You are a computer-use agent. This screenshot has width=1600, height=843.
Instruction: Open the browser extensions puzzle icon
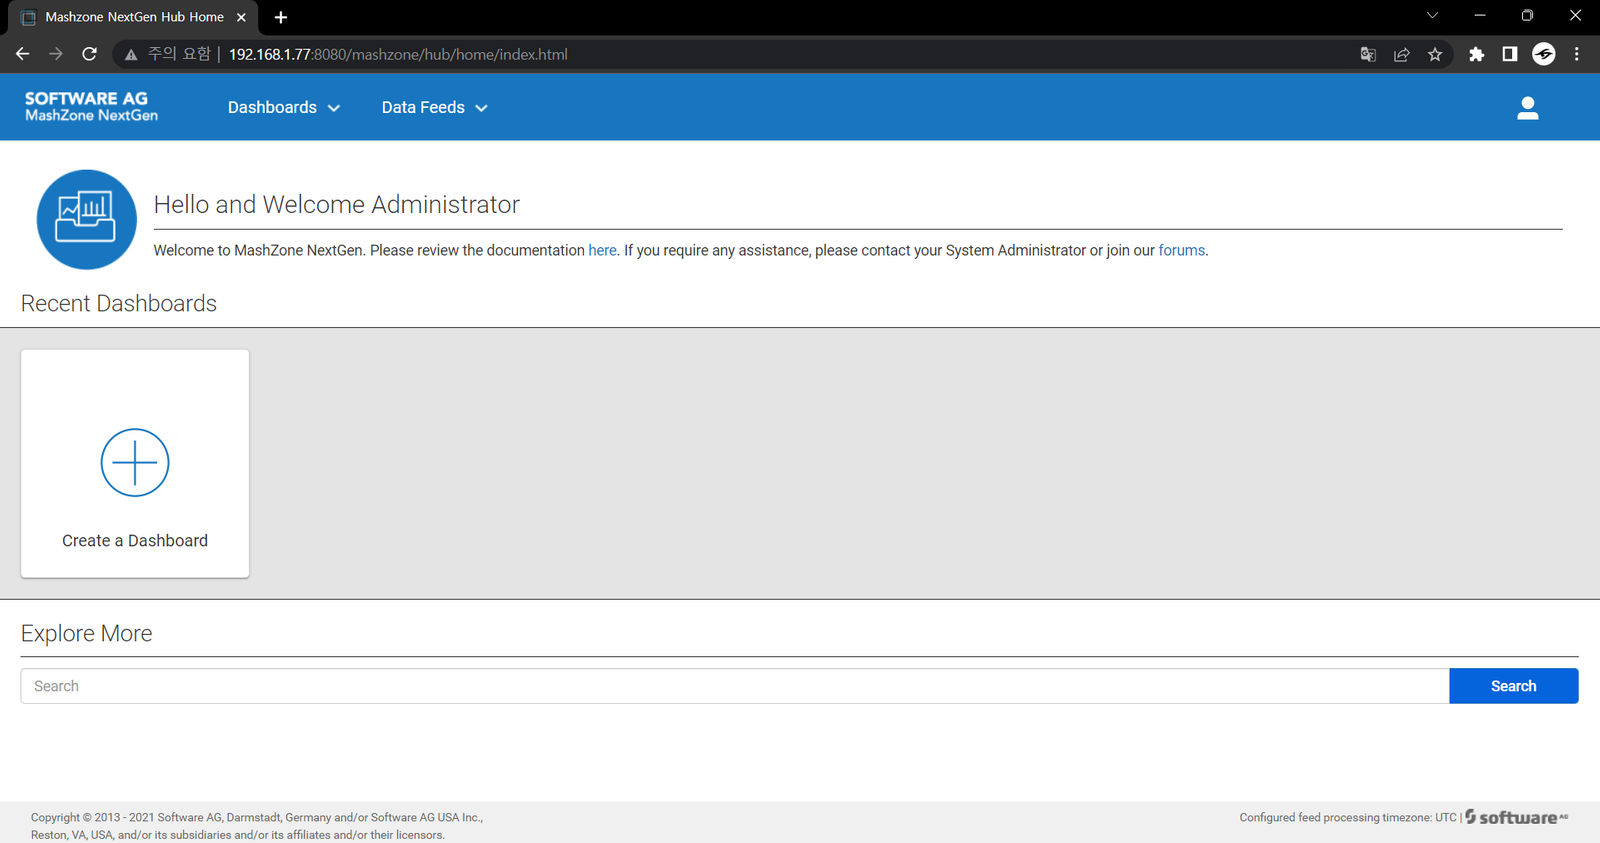(x=1476, y=55)
